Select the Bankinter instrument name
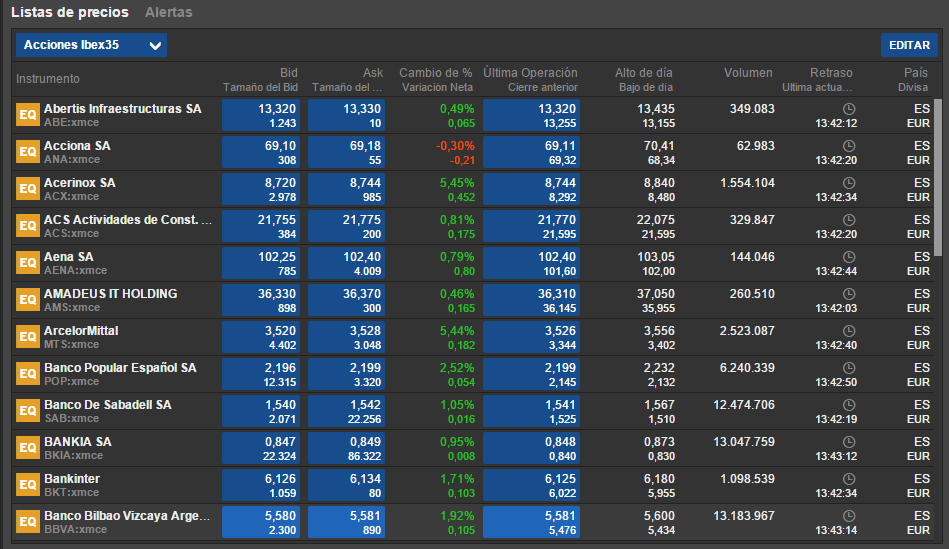949x549 pixels. coord(72,479)
